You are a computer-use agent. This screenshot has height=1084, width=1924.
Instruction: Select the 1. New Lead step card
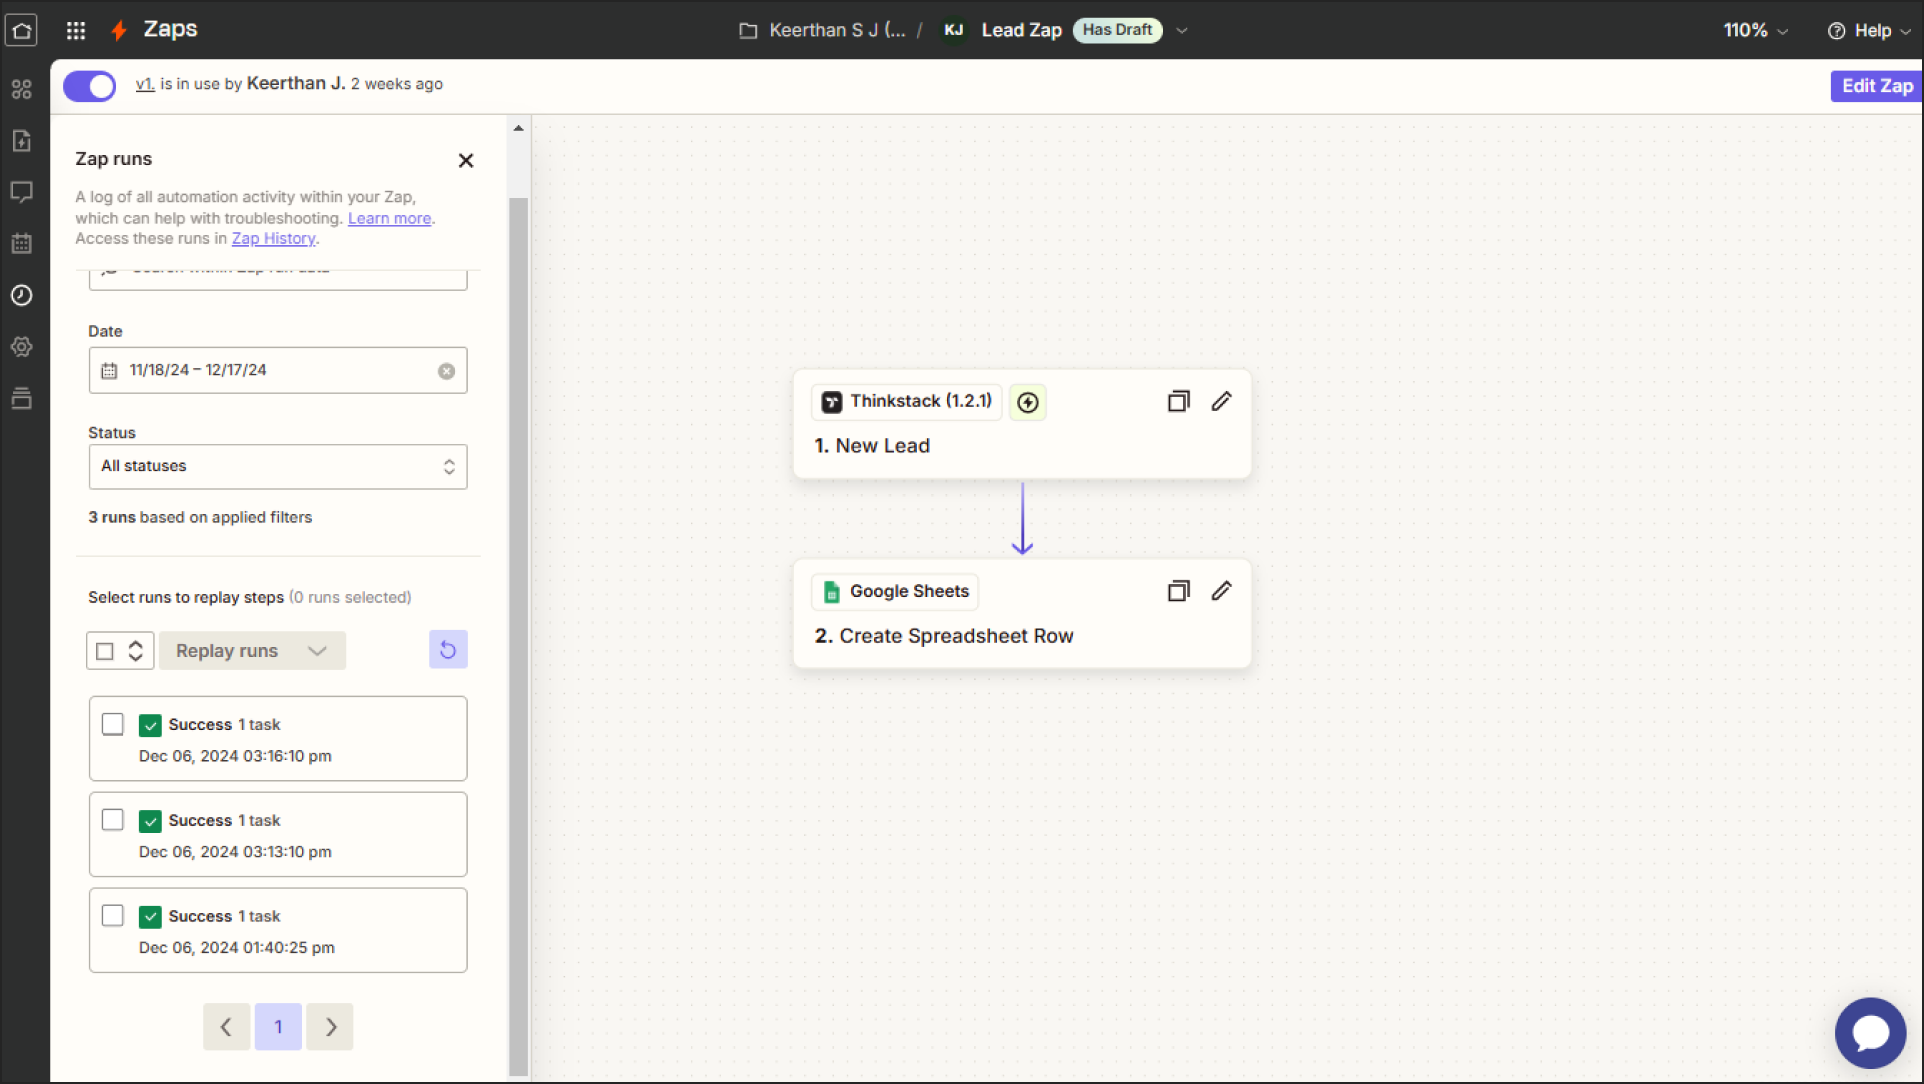(x=1021, y=424)
